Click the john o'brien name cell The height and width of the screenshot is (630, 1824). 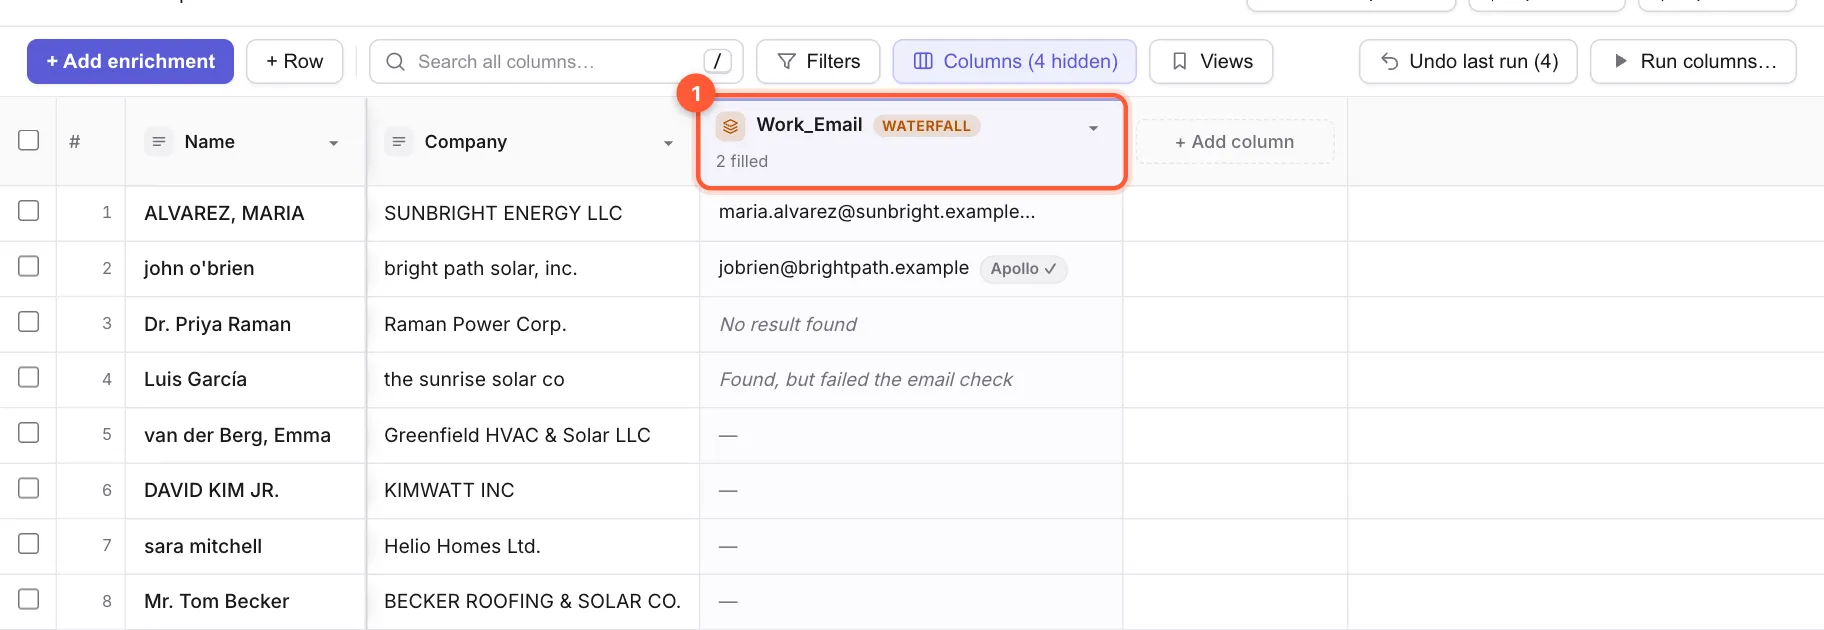(x=246, y=269)
